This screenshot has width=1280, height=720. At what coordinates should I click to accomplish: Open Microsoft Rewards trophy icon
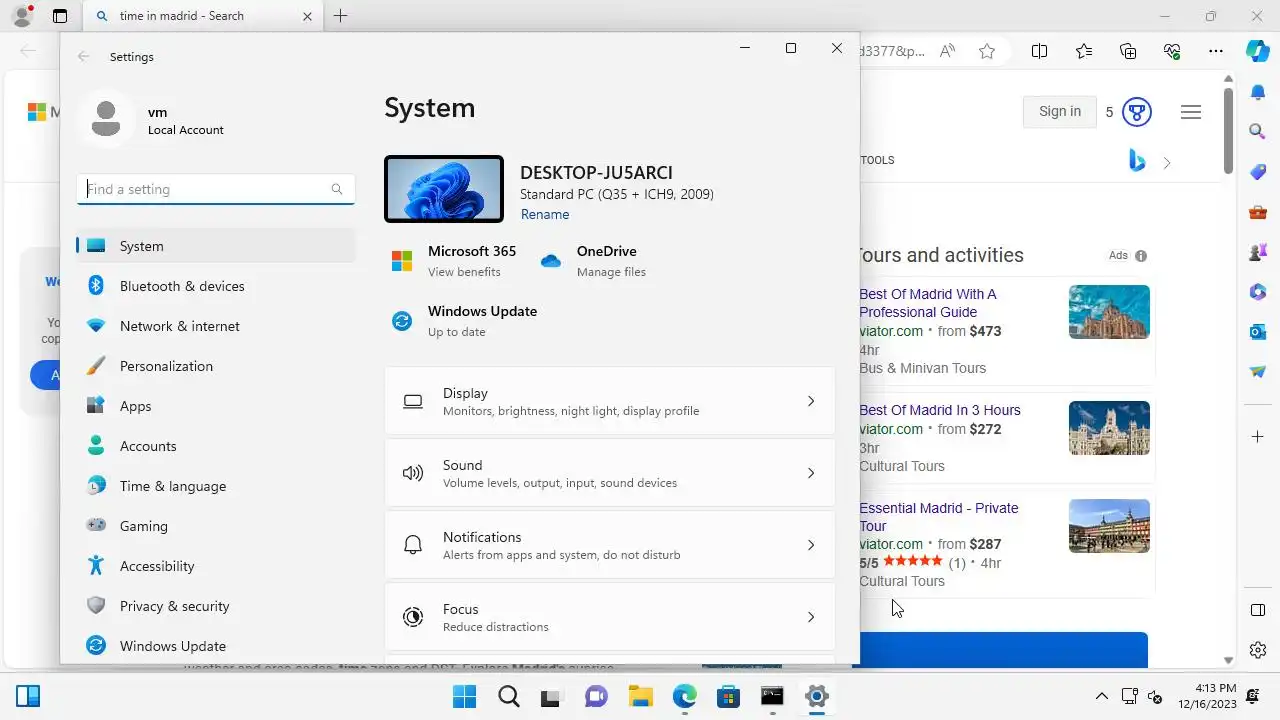(x=1137, y=112)
